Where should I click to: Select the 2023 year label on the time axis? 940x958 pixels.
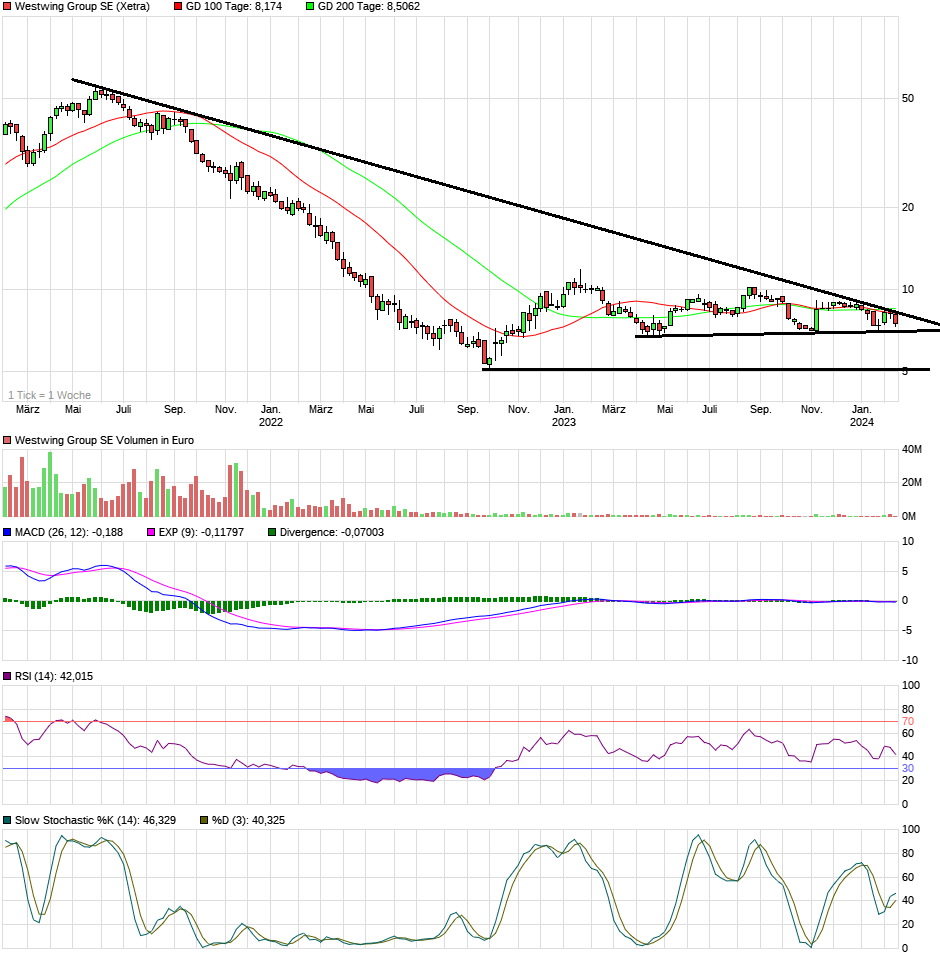click(564, 422)
